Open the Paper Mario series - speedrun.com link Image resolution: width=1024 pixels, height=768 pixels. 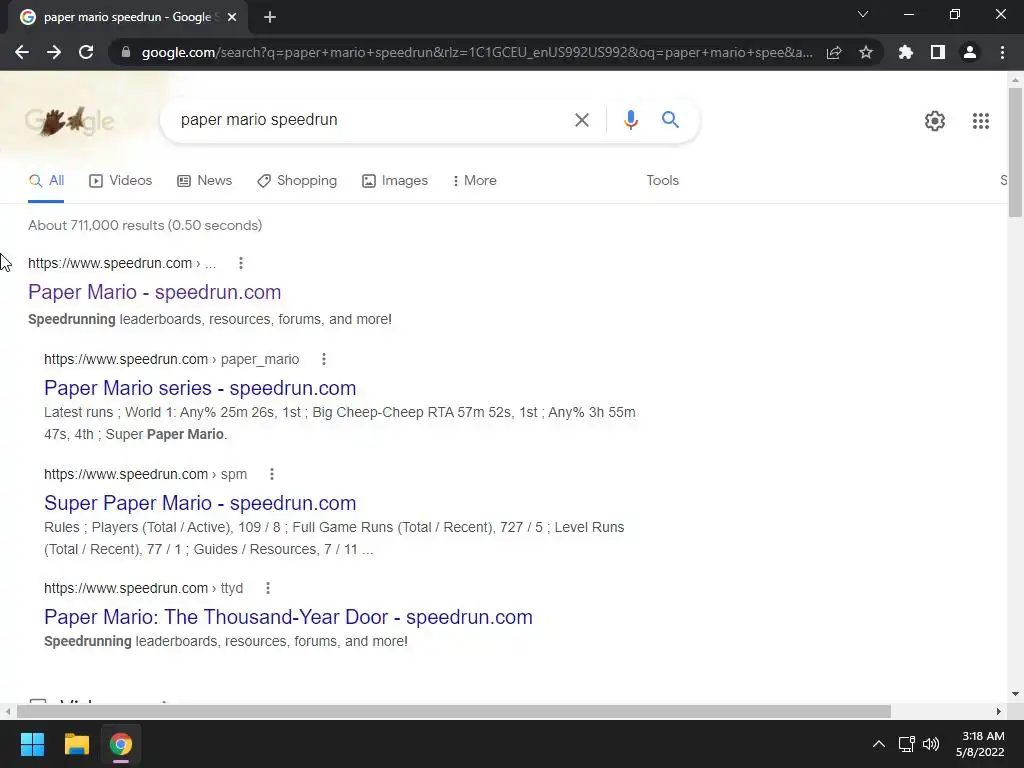[x=200, y=388]
